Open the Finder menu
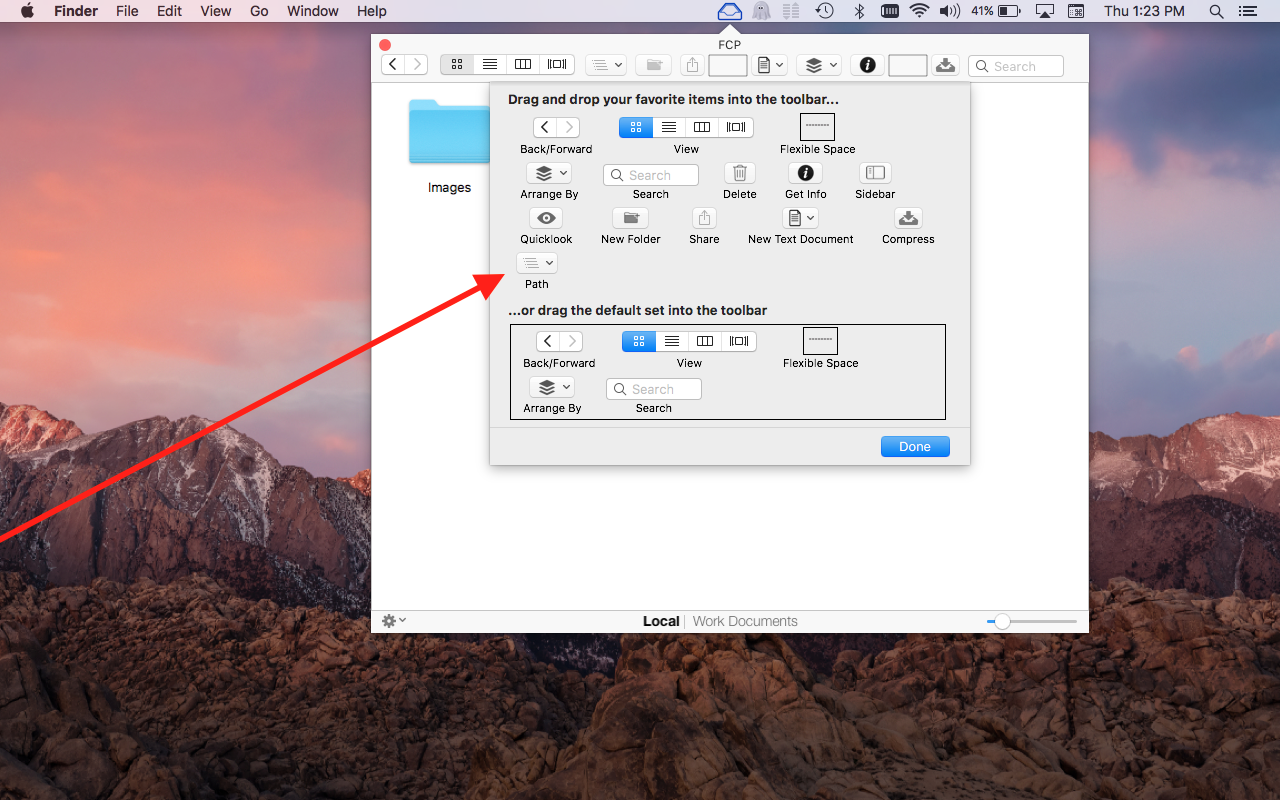This screenshot has height=800, width=1280. (76, 11)
